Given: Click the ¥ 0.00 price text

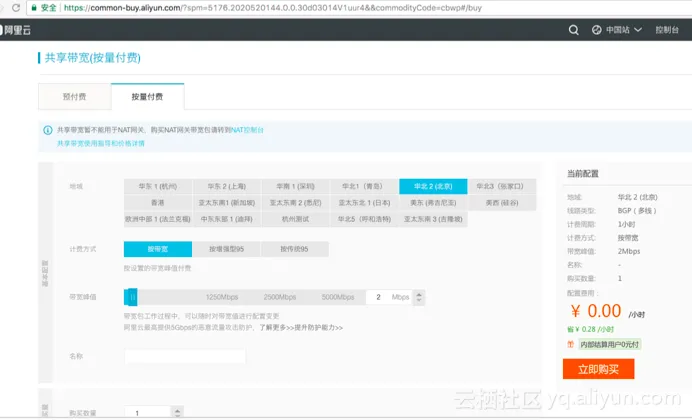Looking at the screenshot, I should (x=596, y=311).
